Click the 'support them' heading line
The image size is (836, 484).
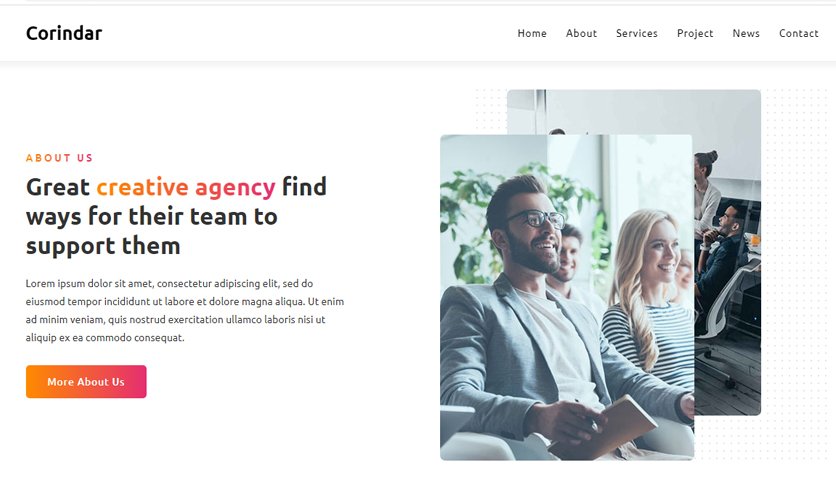(x=103, y=246)
